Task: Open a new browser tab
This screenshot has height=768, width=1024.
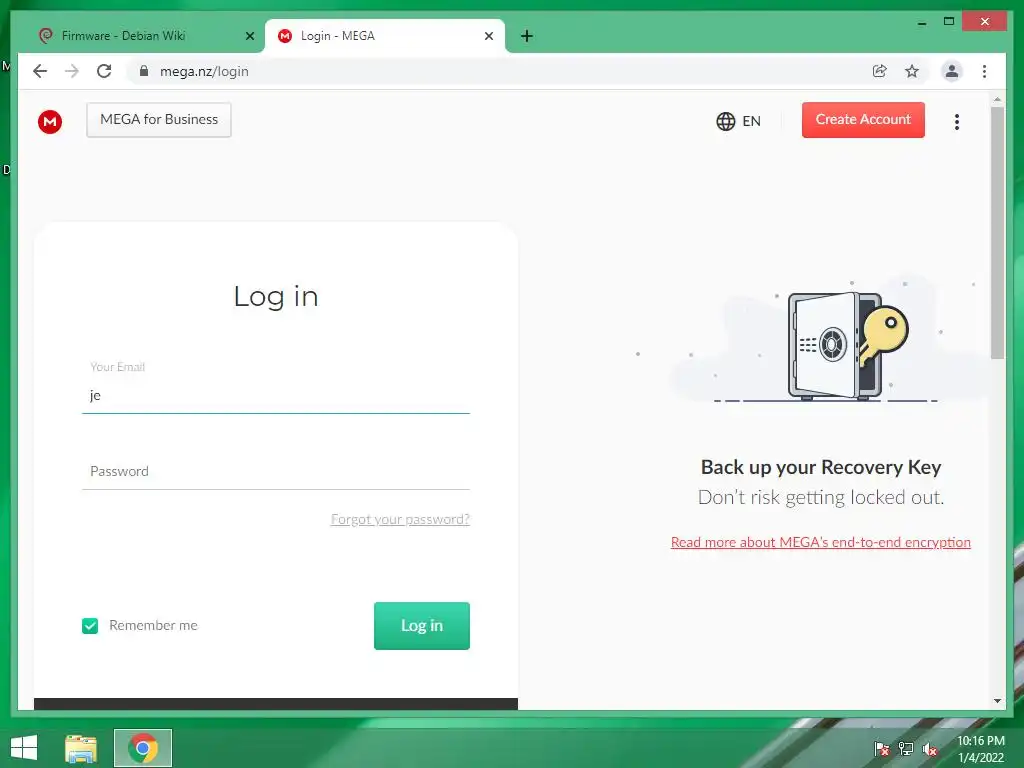Action: coord(527,36)
